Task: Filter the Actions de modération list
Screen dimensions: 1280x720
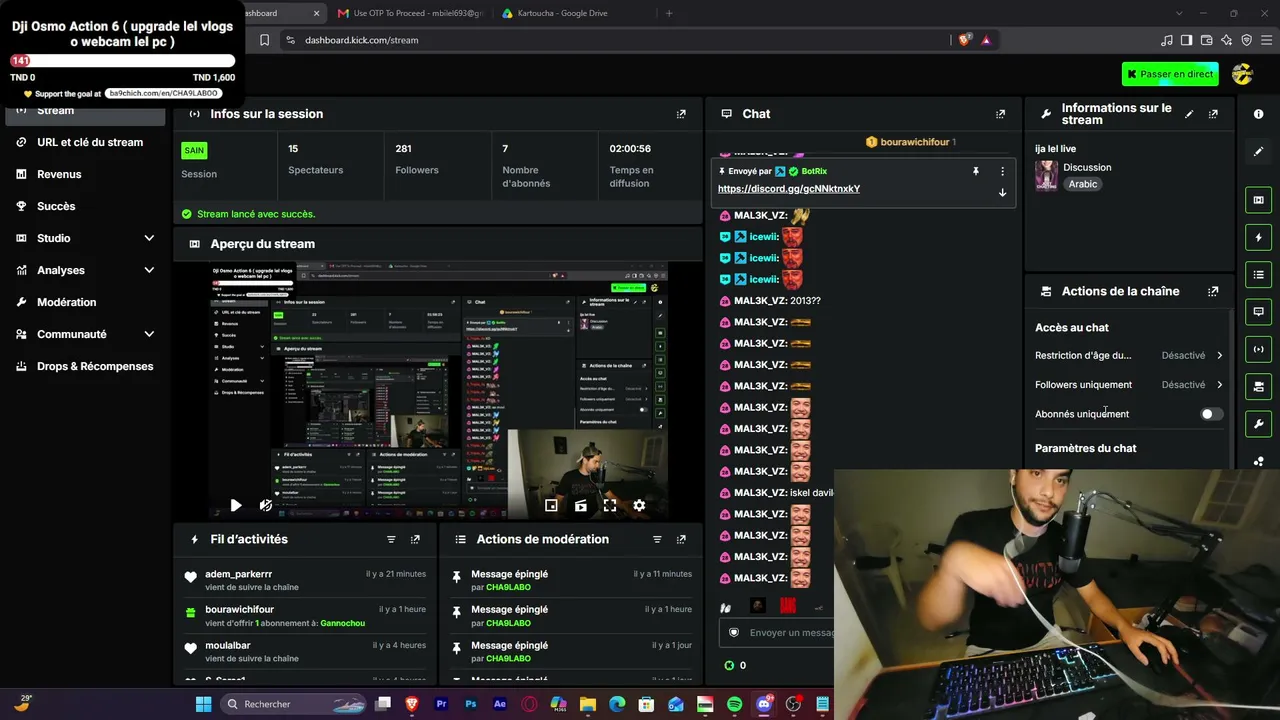Action: pyautogui.click(x=657, y=539)
